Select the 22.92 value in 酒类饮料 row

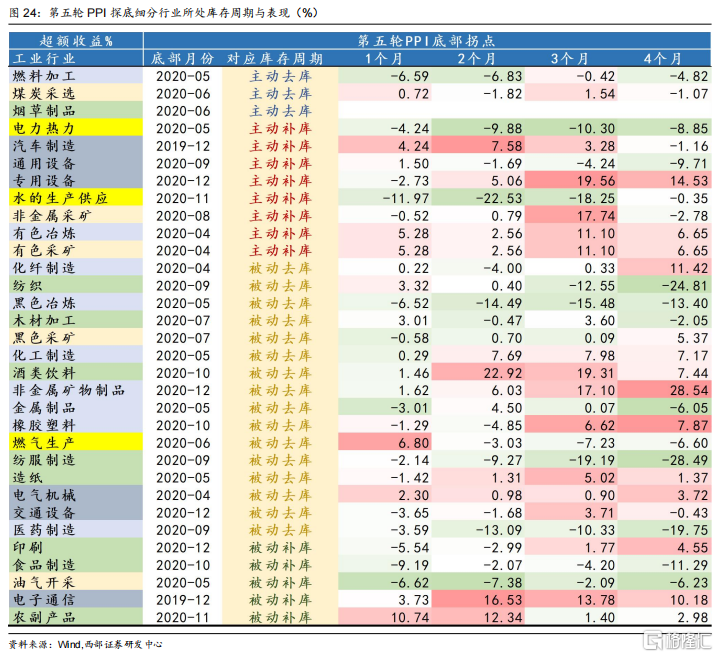click(x=478, y=373)
